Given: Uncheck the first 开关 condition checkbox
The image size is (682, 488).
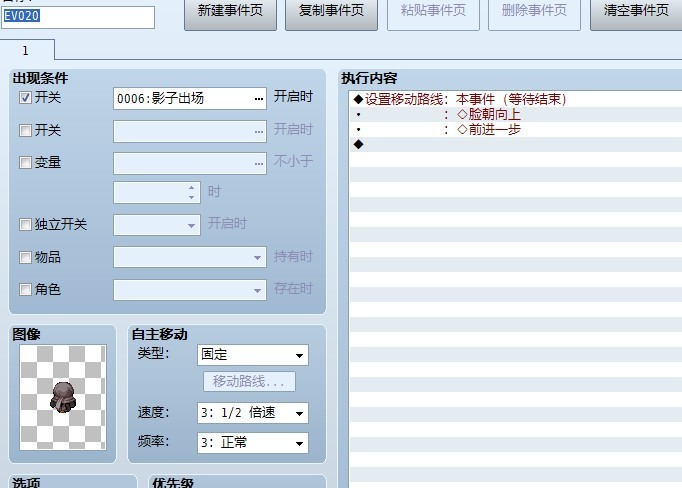Looking at the screenshot, I should click(x=25, y=97).
